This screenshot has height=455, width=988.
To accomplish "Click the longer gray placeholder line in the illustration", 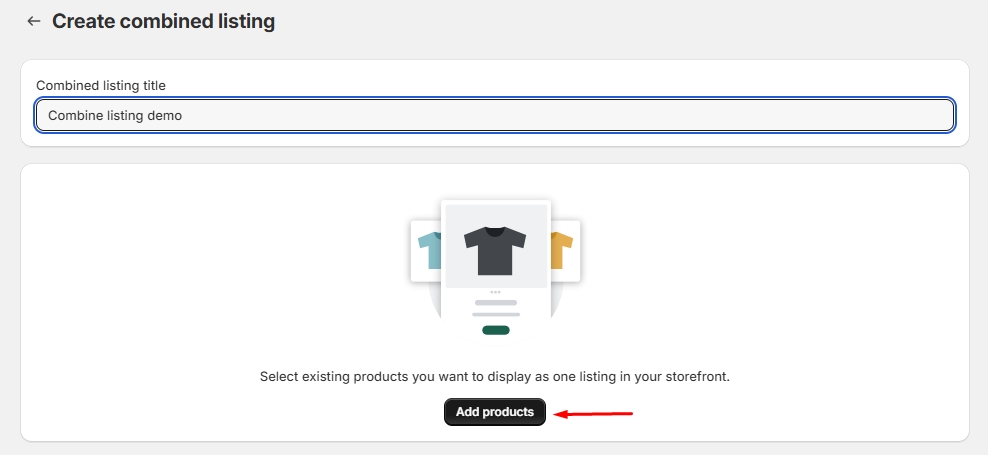I will [495, 314].
